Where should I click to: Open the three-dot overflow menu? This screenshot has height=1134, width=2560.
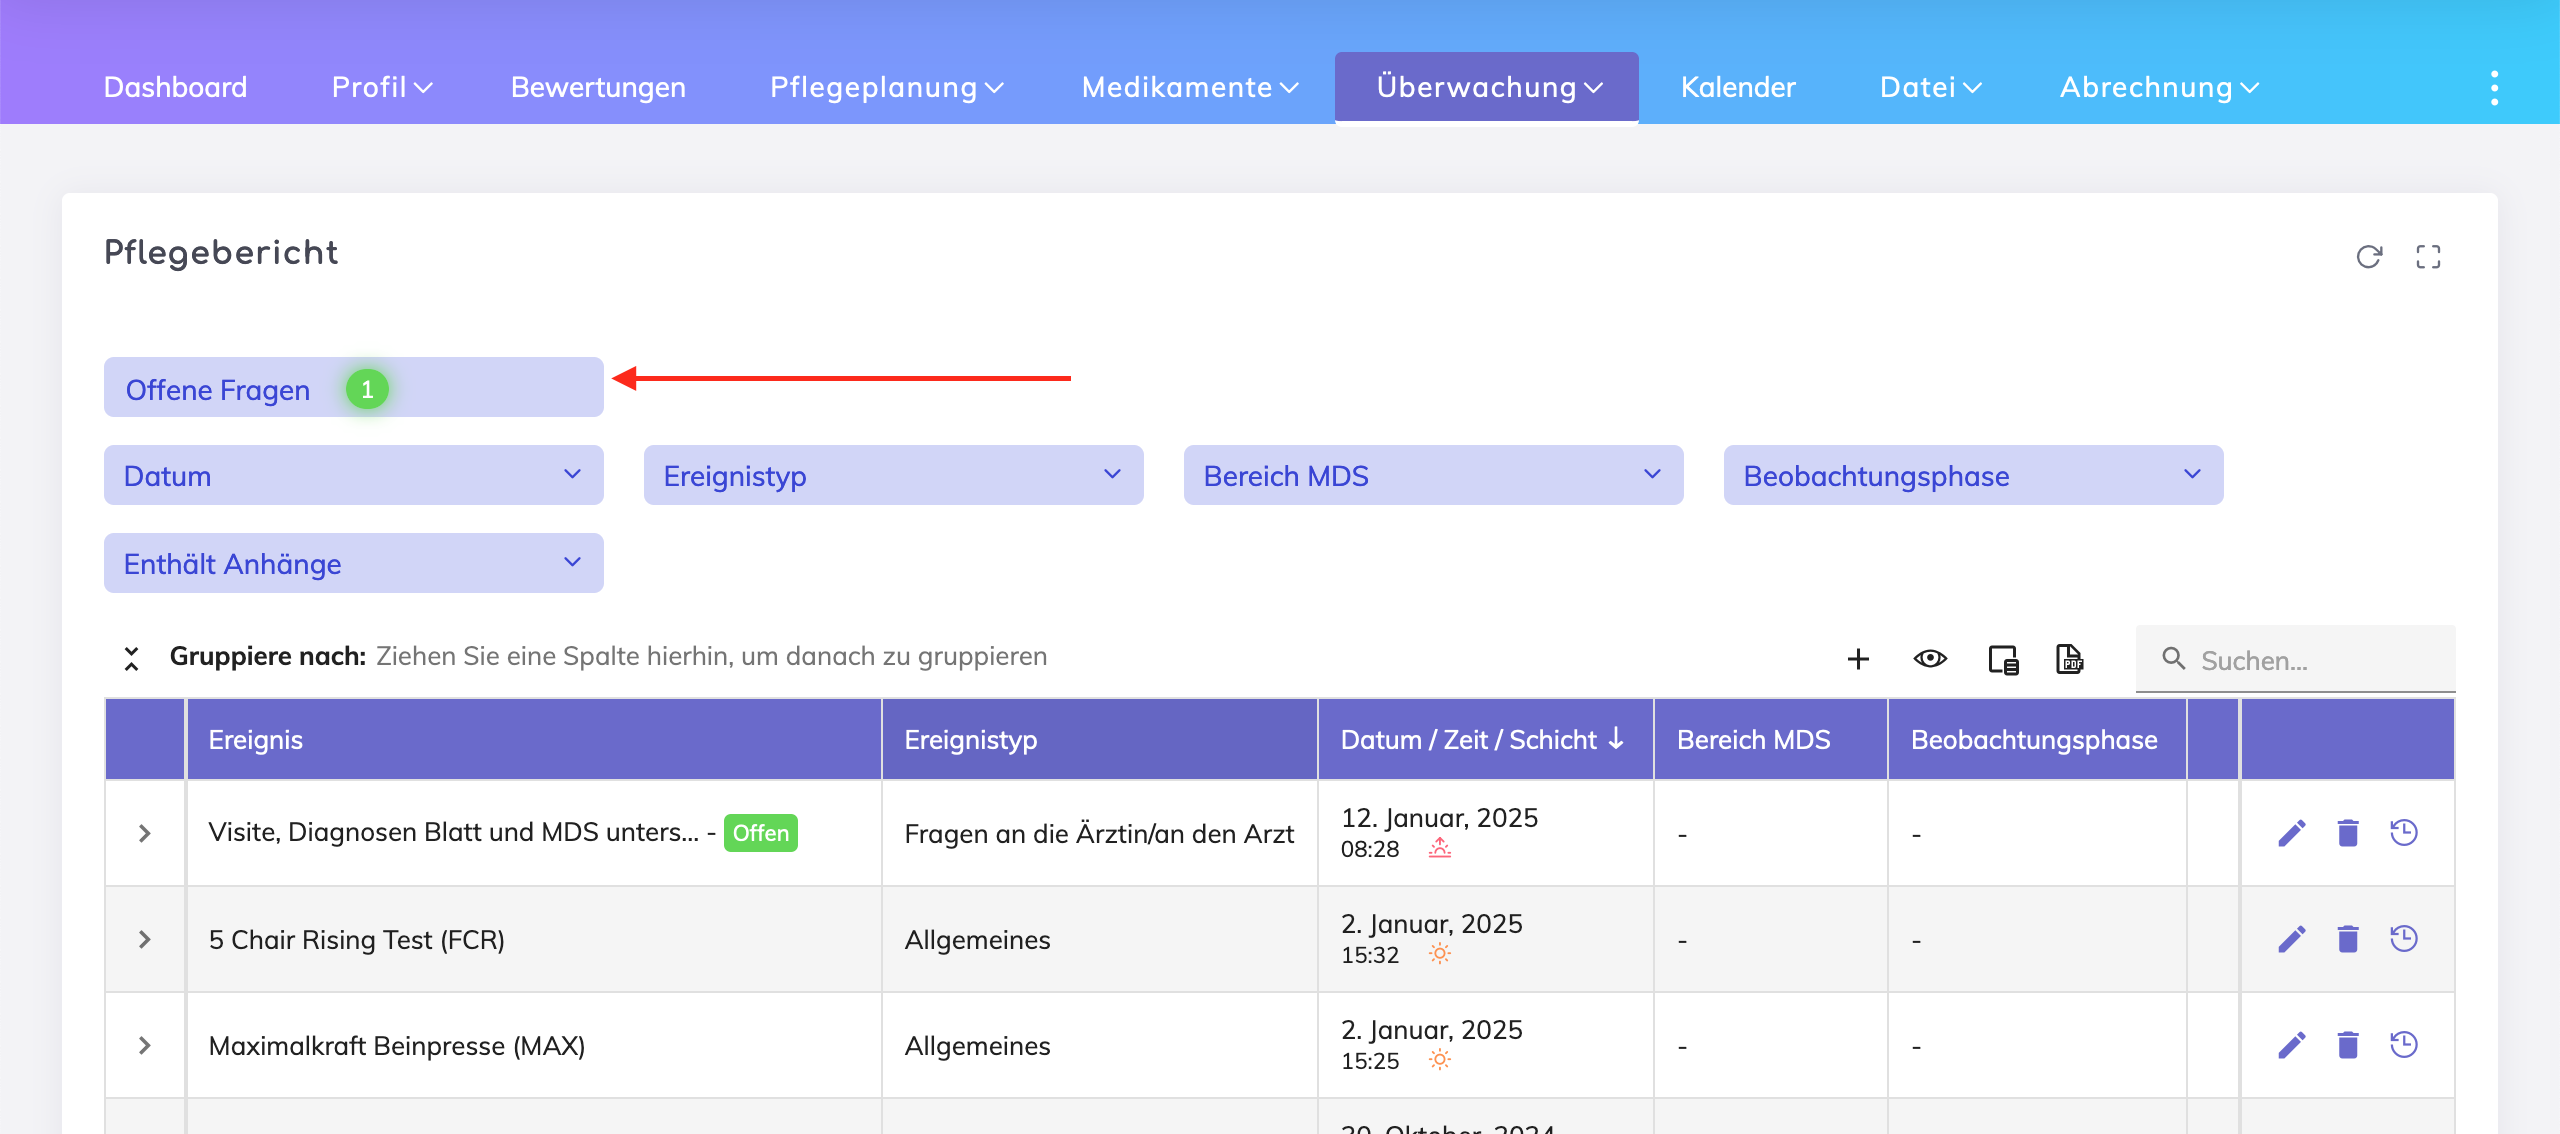click(x=2494, y=88)
